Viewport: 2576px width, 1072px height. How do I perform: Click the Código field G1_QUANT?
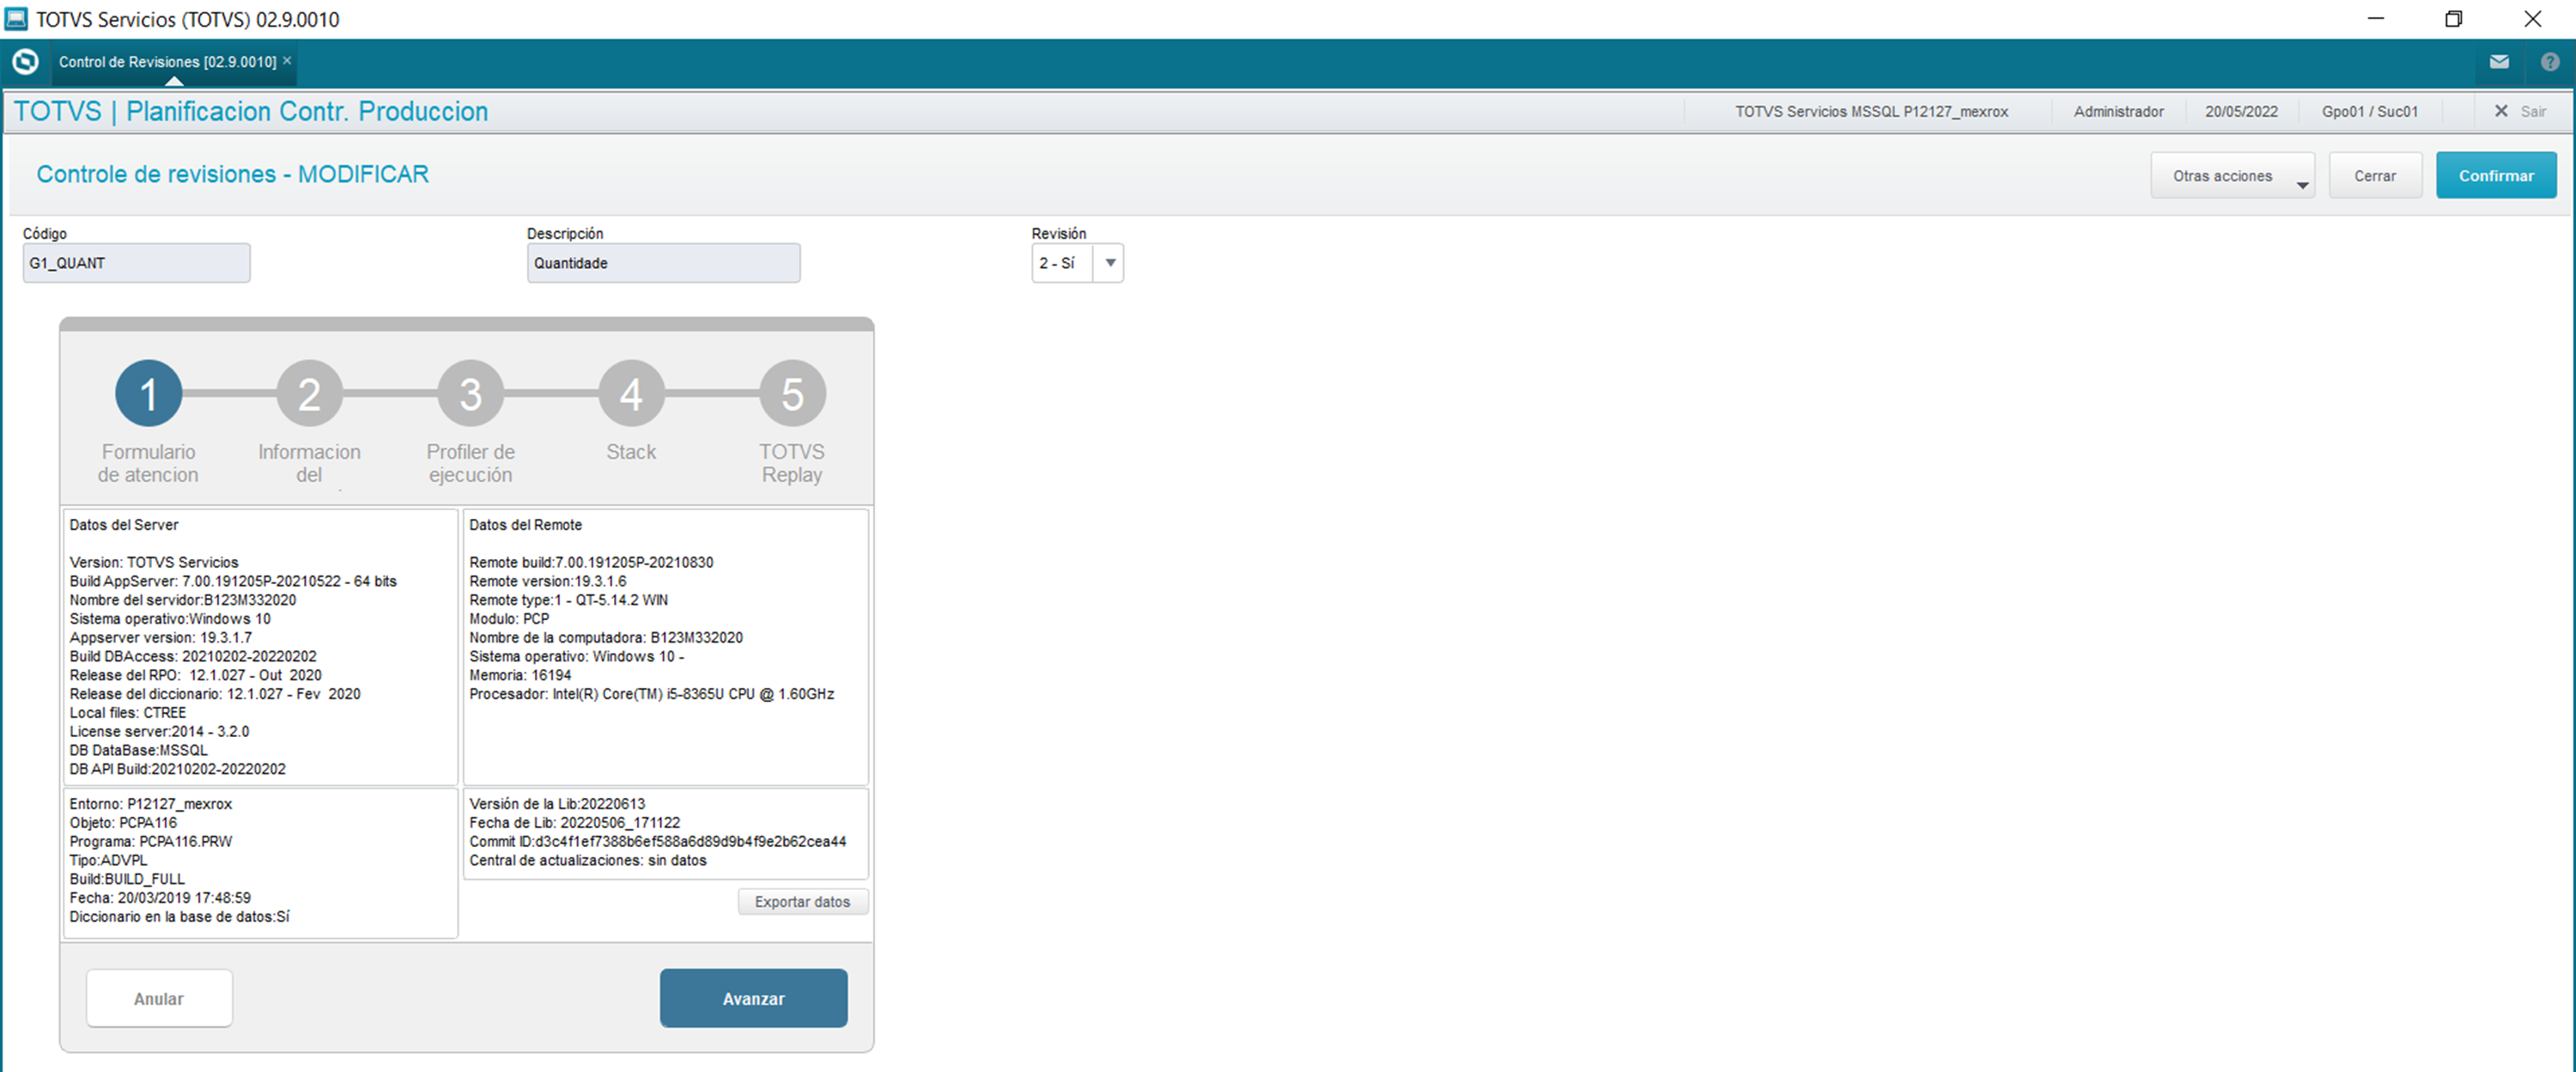(136, 263)
